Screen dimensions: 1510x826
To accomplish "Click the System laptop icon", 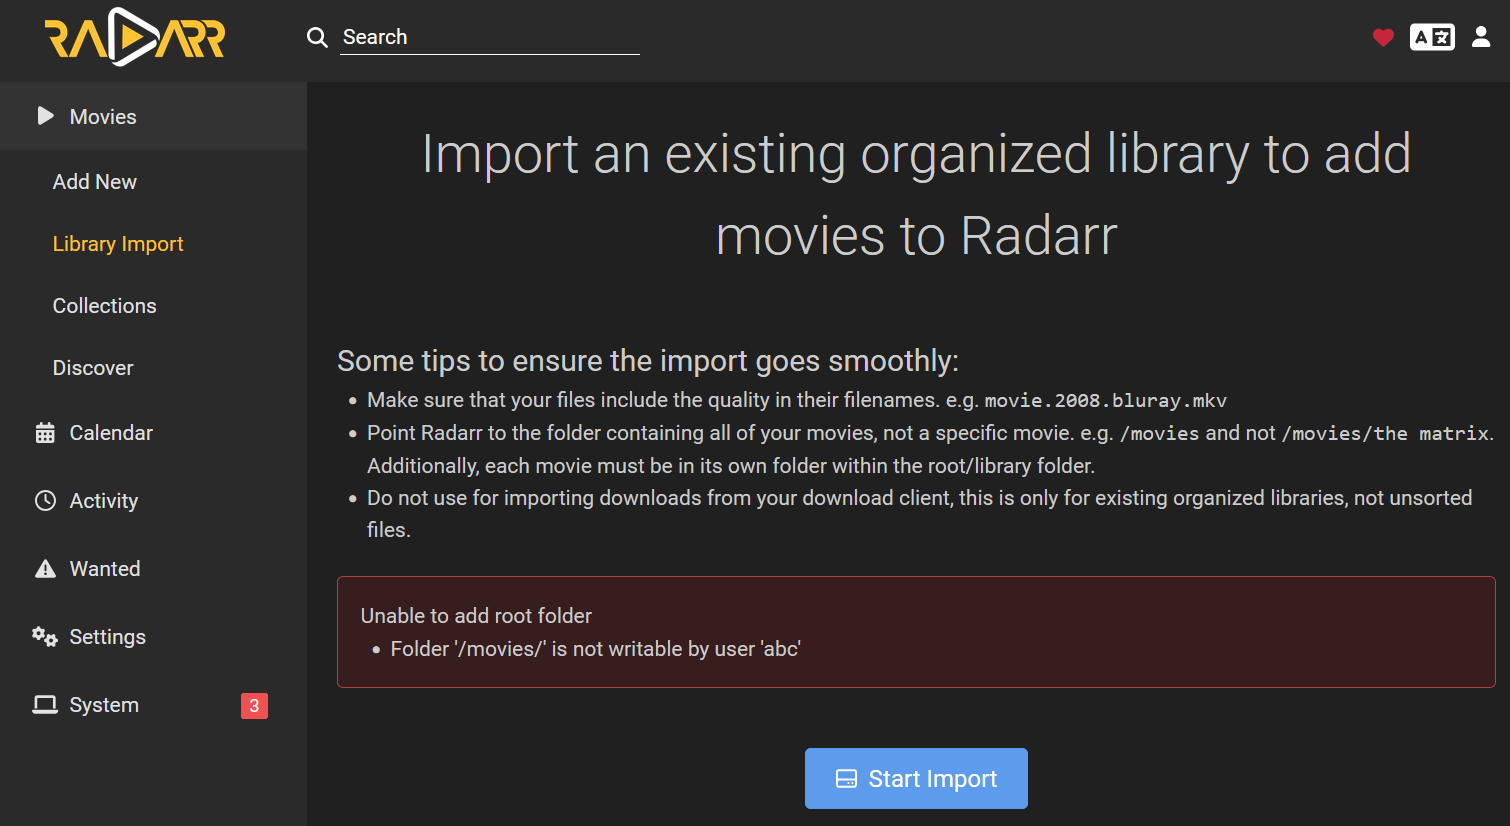I will (x=45, y=705).
